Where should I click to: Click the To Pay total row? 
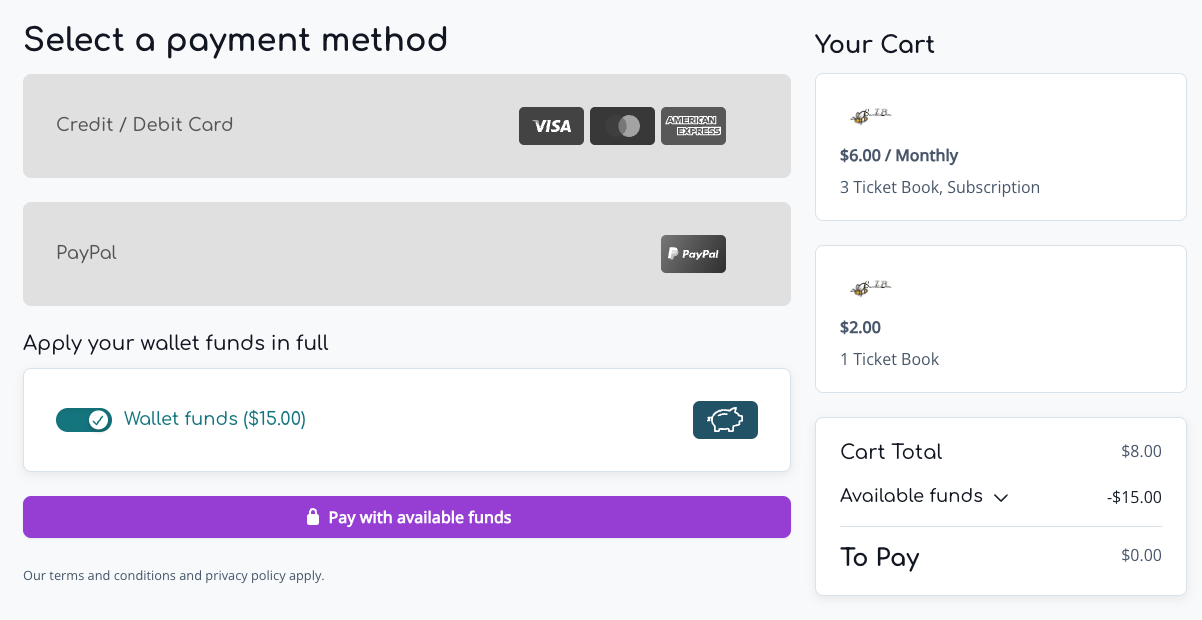tap(1001, 557)
